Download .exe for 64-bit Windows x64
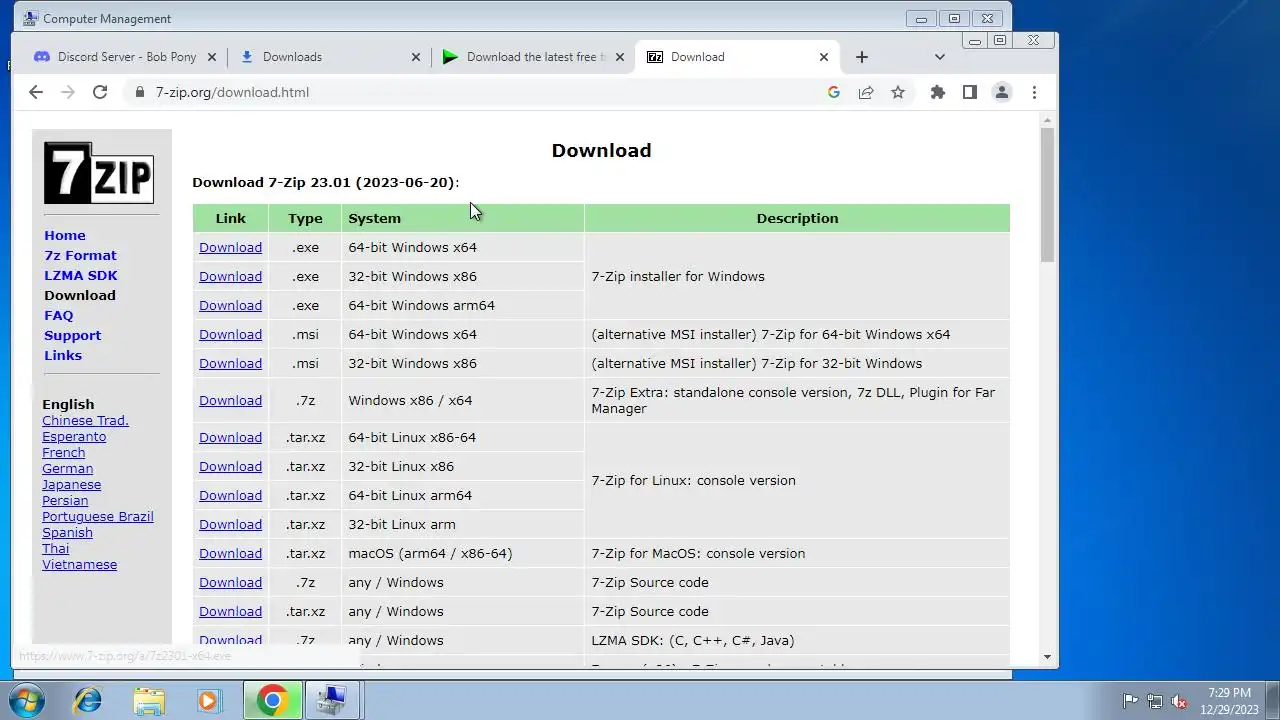This screenshot has width=1280, height=720. click(x=230, y=247)
